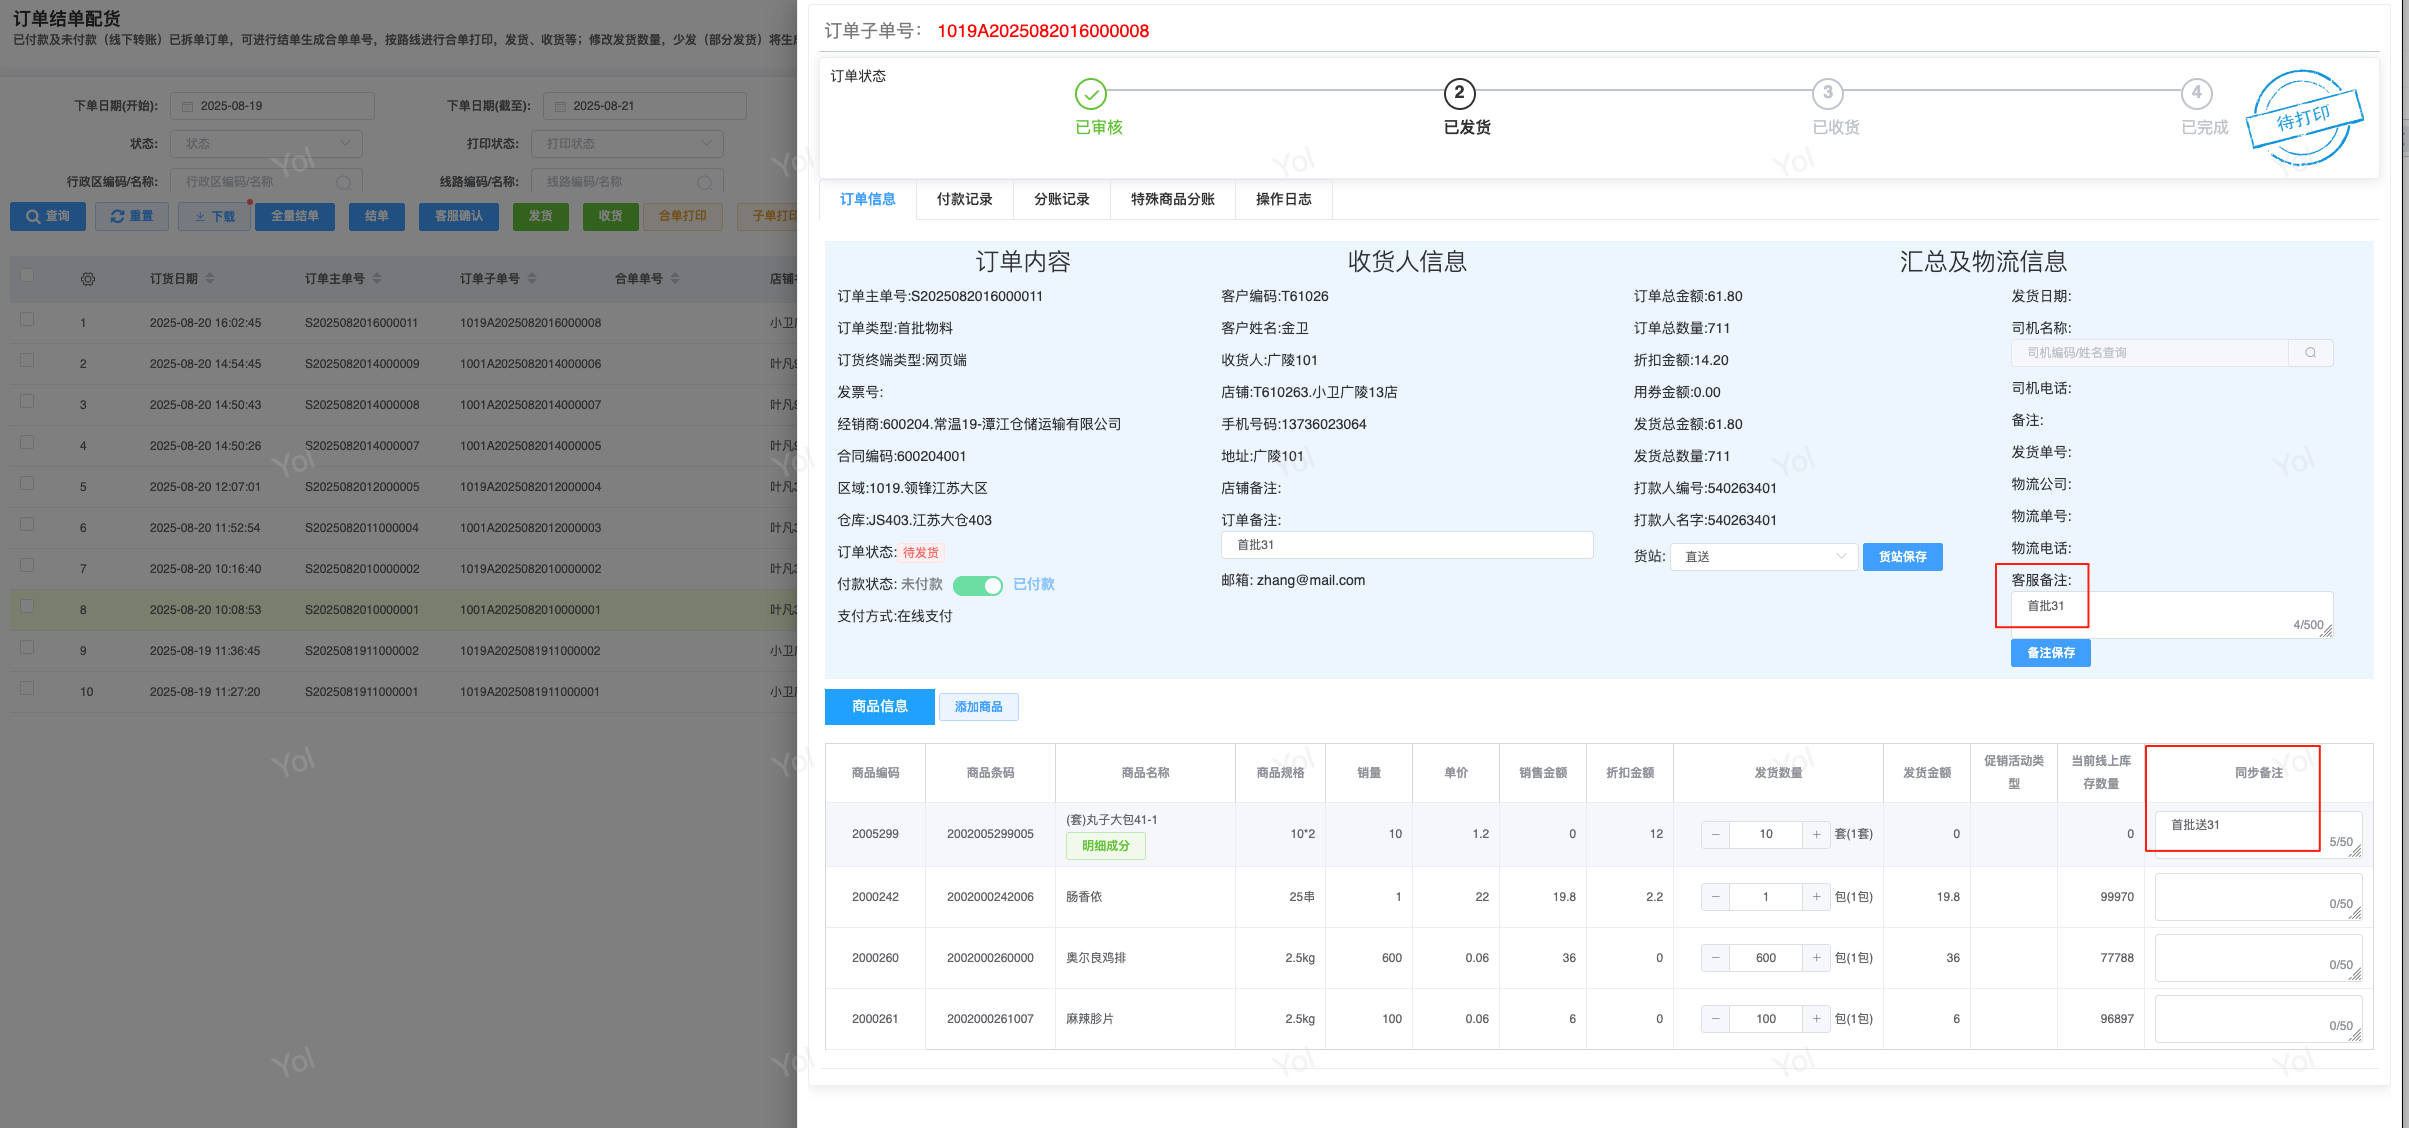The height and width of the screenshot is (1128, 2409).
Task: Click the 订单备注 text input field
Action: [1406, 545]
